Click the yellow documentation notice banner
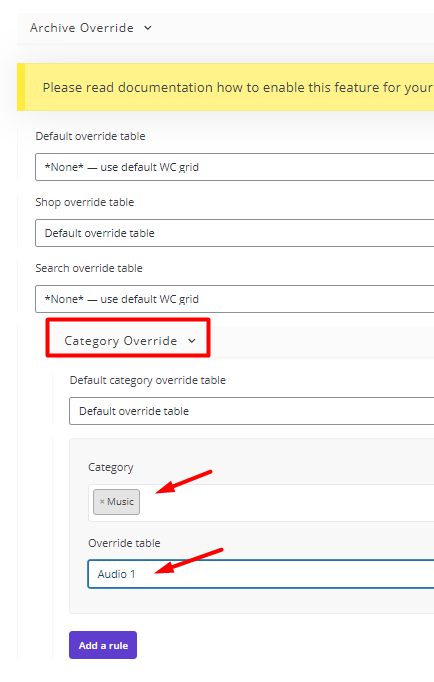Image resolution: width=434 pixels, height=682 pixels. tap(225, 87)
